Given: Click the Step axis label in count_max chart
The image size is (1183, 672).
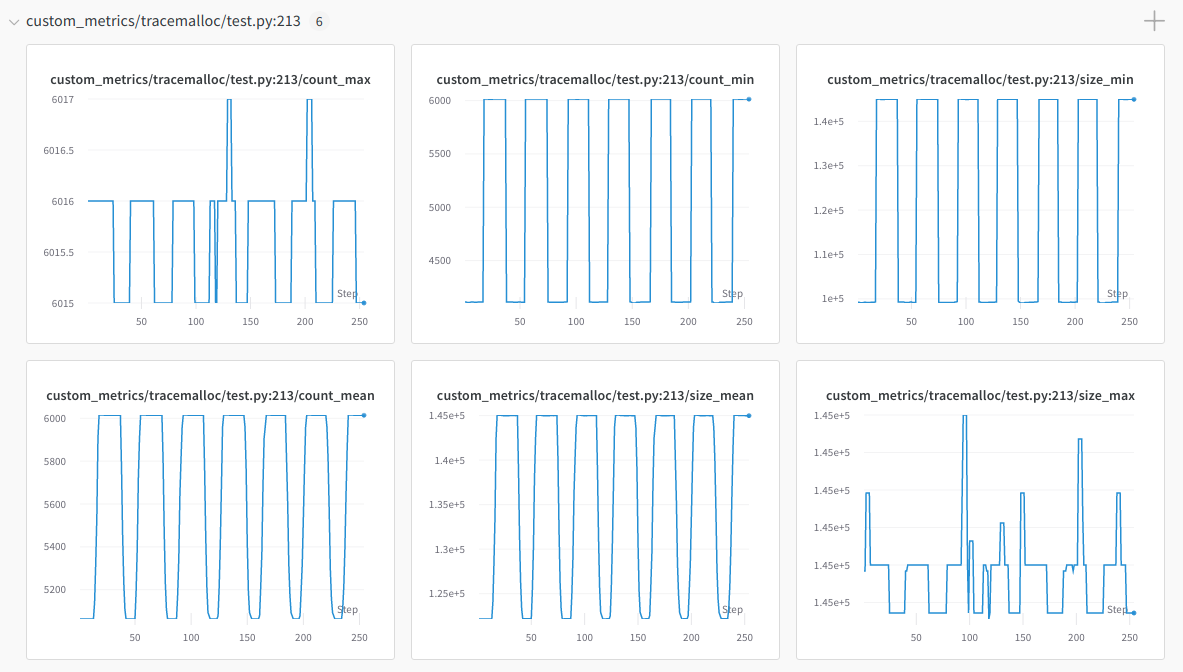Looking at the screenshot, I should [x=347, y=294].
